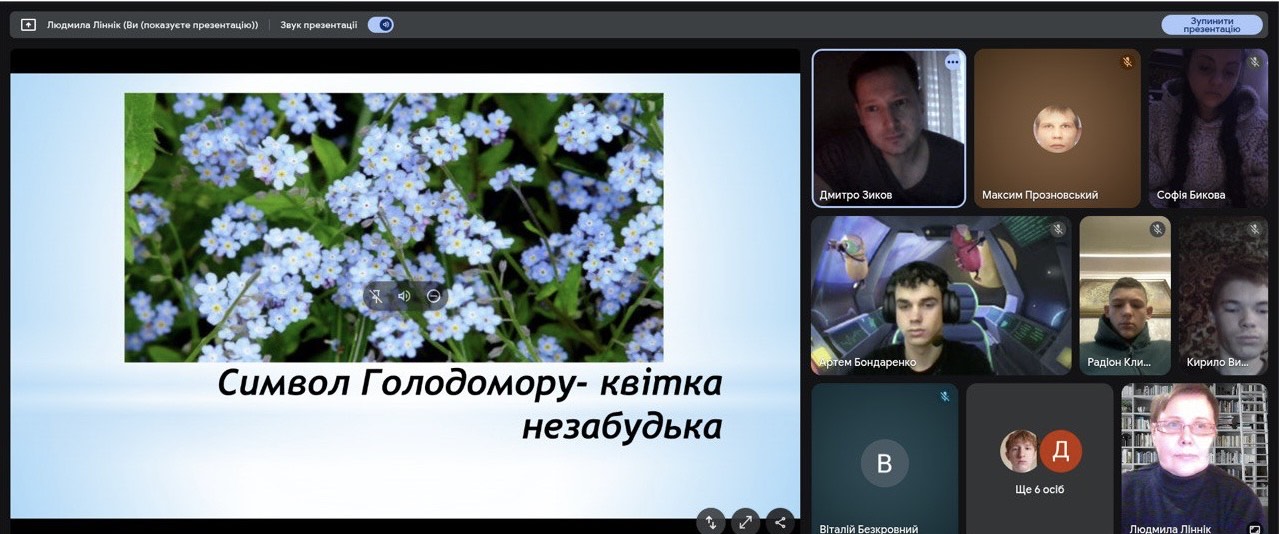This screenshot has height=534, width=1279.
Task: Click Віталій Безкровний's avatar tile
Action: (884, 462)
